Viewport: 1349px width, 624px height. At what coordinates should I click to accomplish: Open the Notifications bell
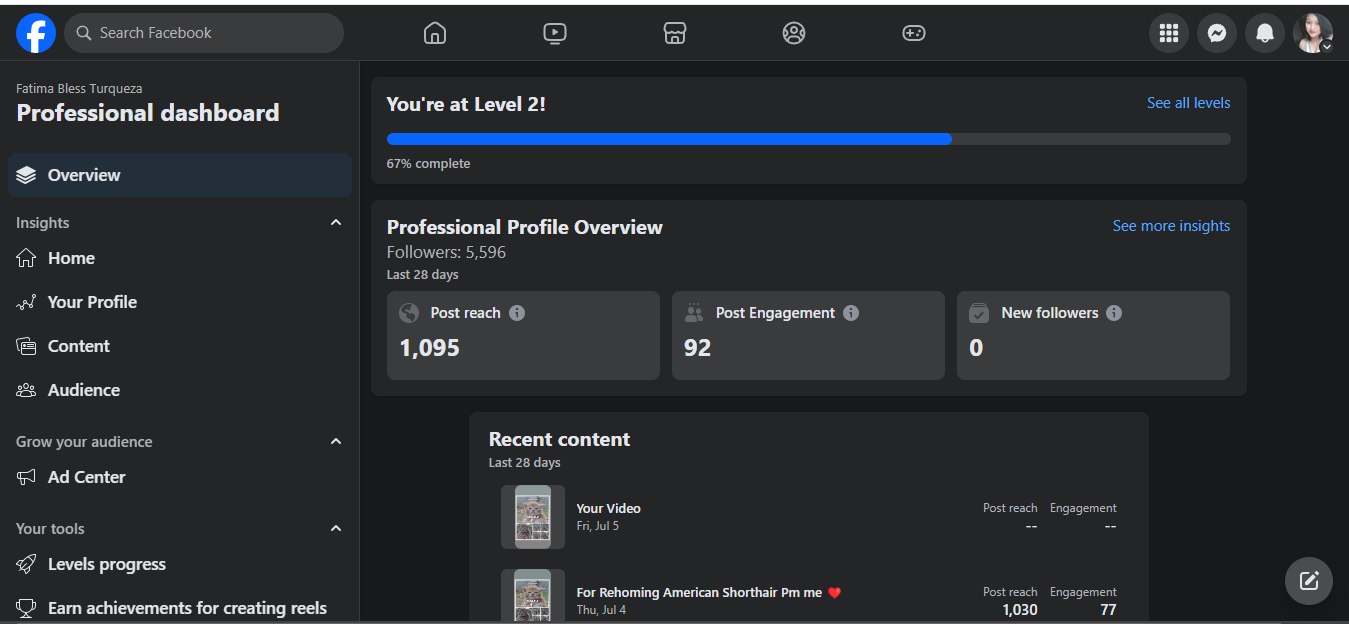point(1265,33)
